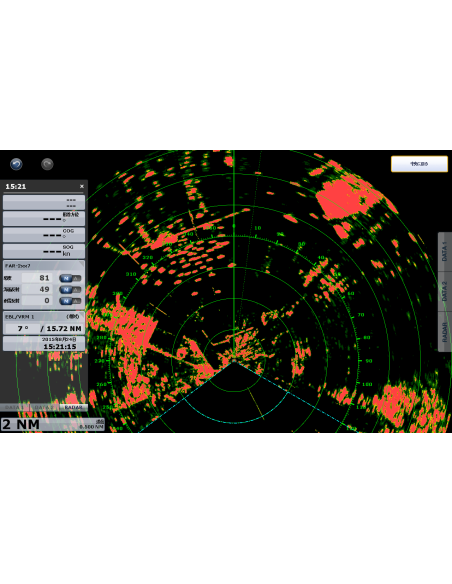452x584 pixels.
Task: Close the 15:21 data panel
Action: tap(82, 186)
